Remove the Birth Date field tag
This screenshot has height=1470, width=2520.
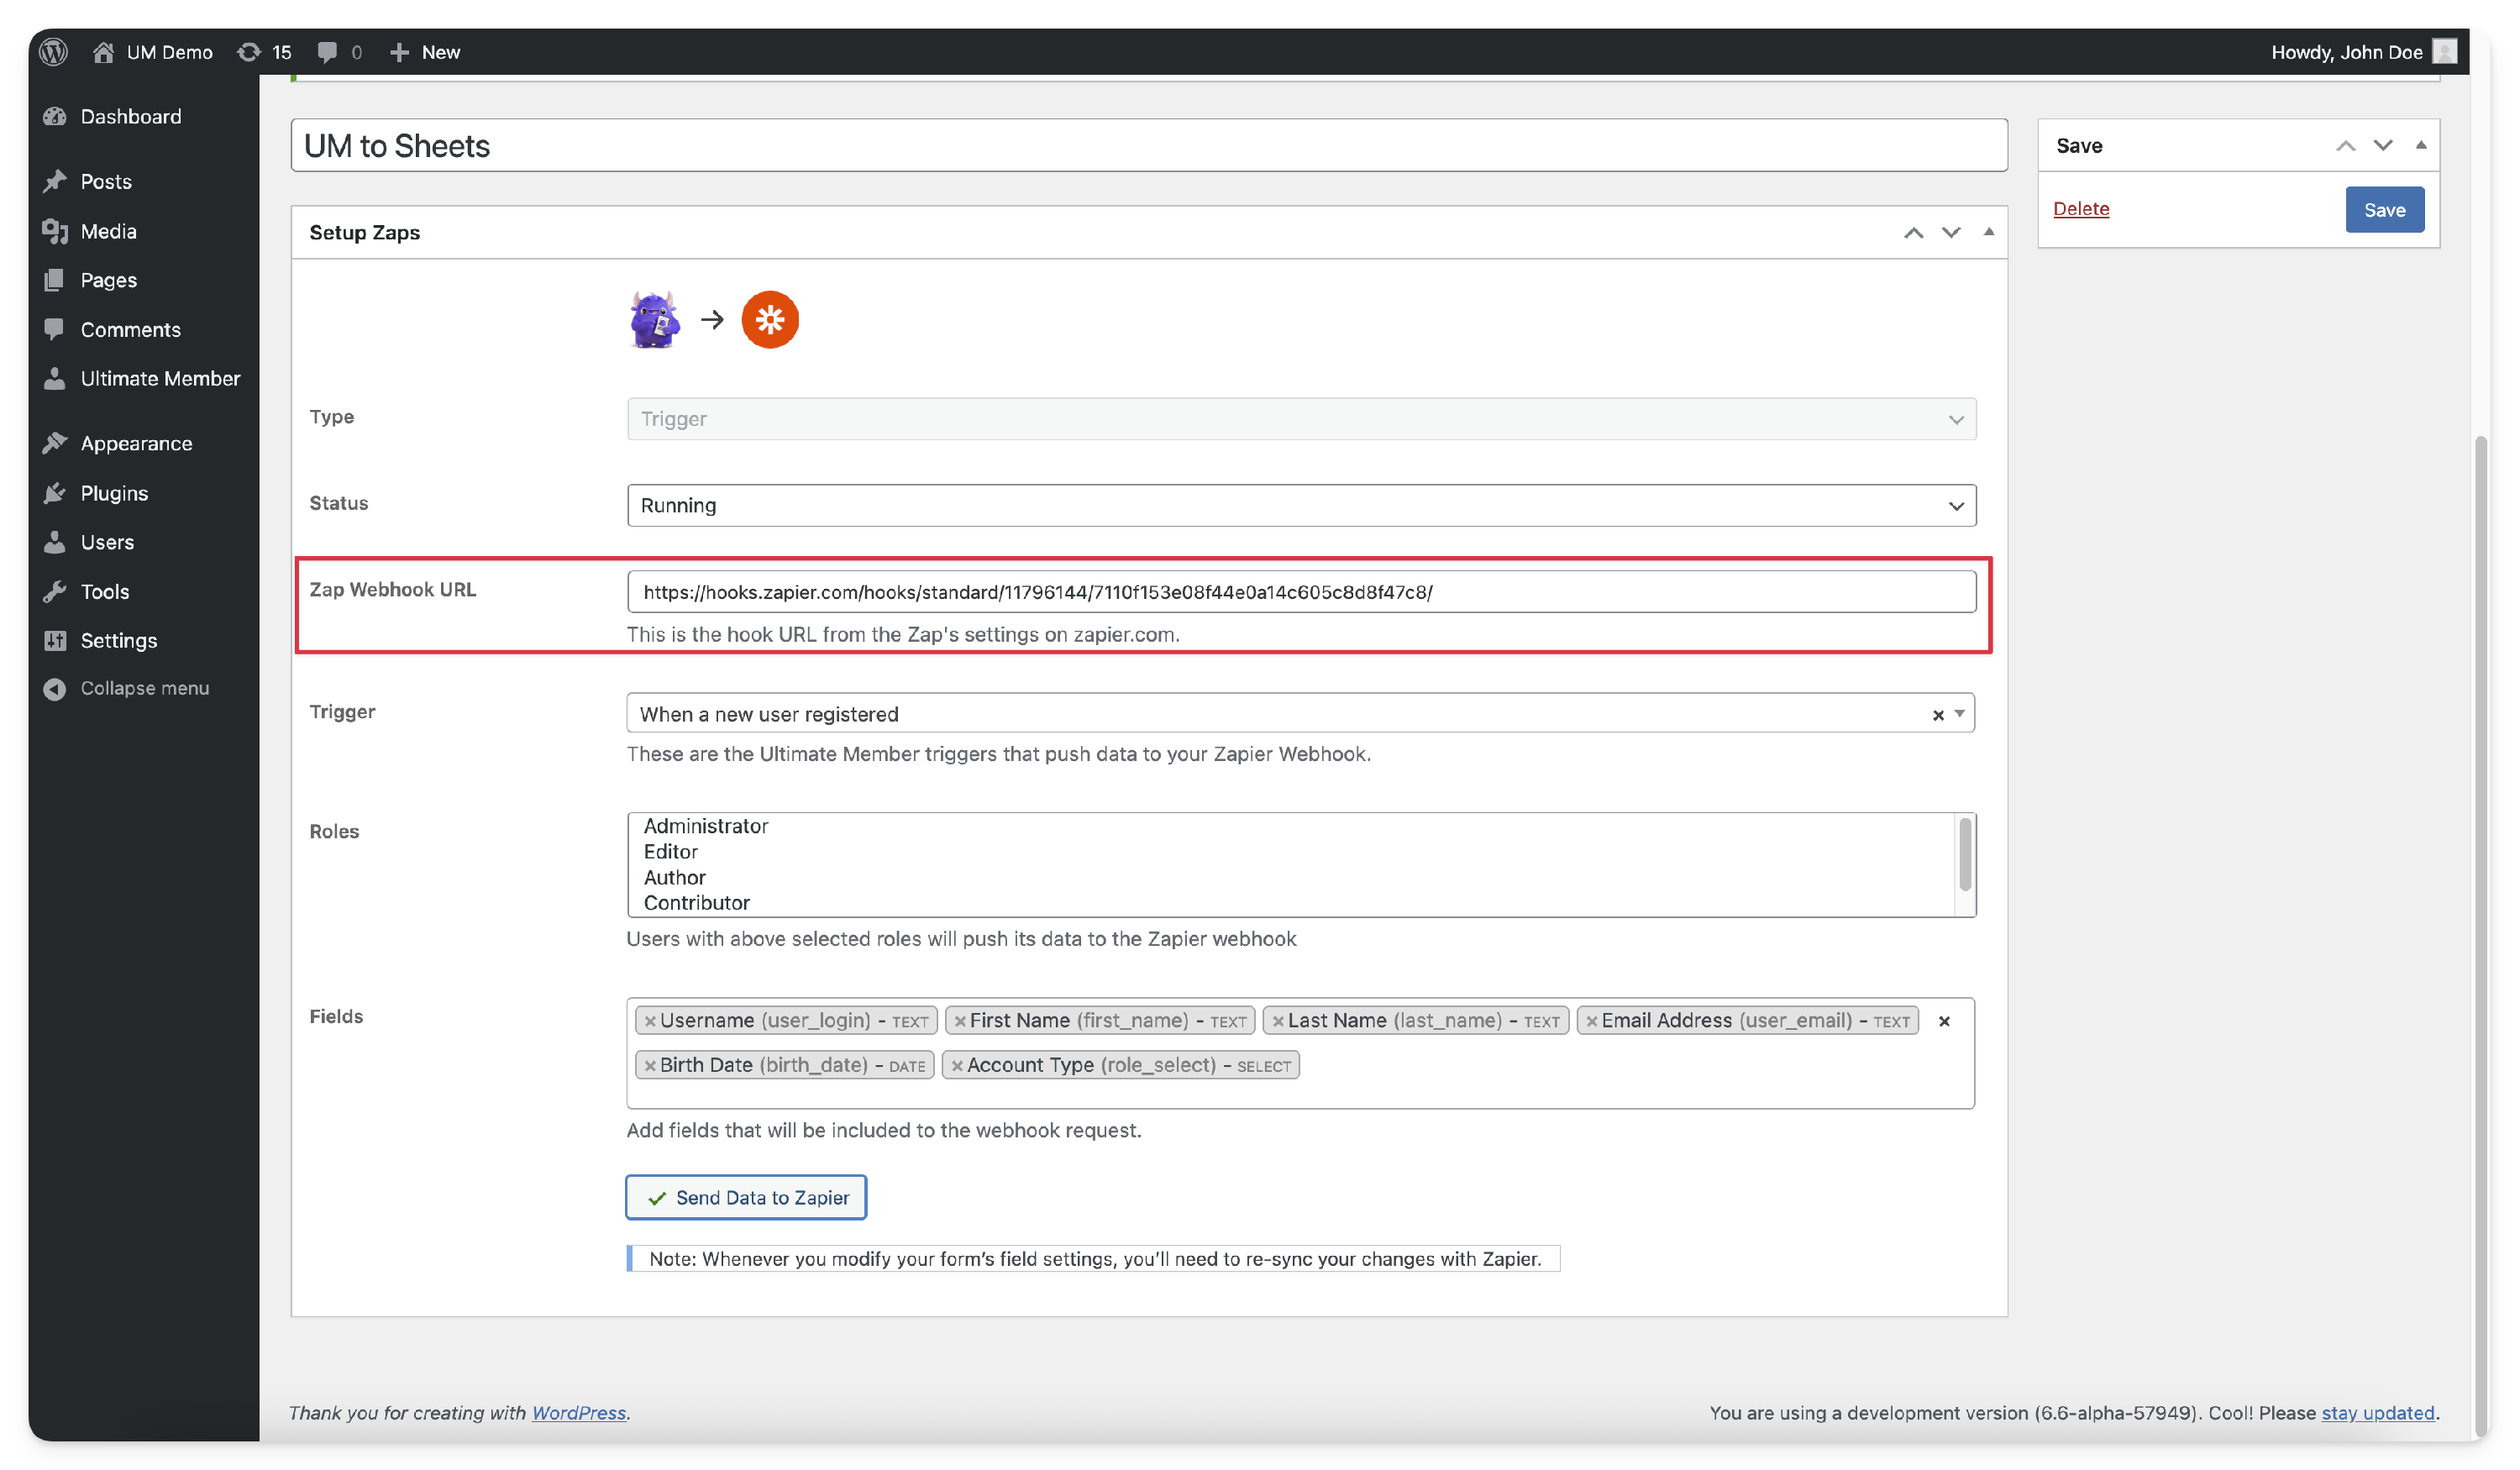coord(649,1066)
